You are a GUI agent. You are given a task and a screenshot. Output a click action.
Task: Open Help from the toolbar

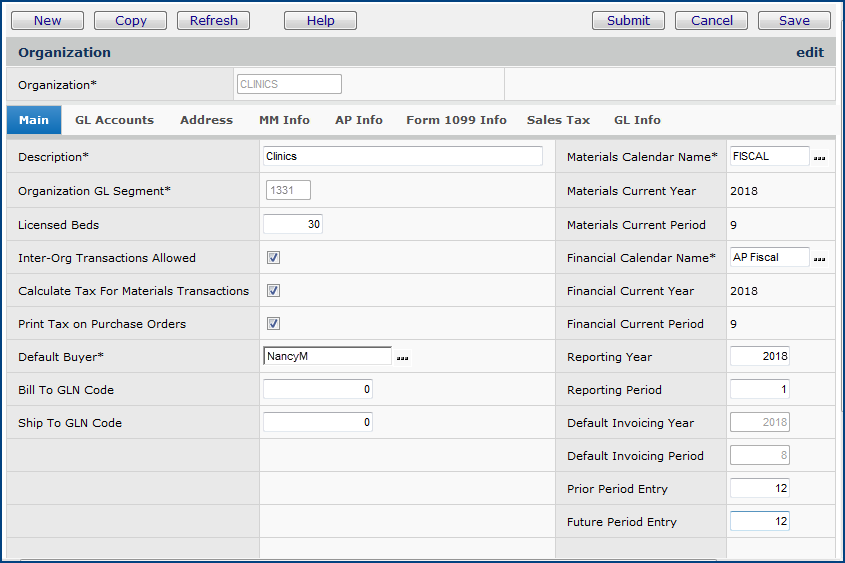click(x=320, y=20)
